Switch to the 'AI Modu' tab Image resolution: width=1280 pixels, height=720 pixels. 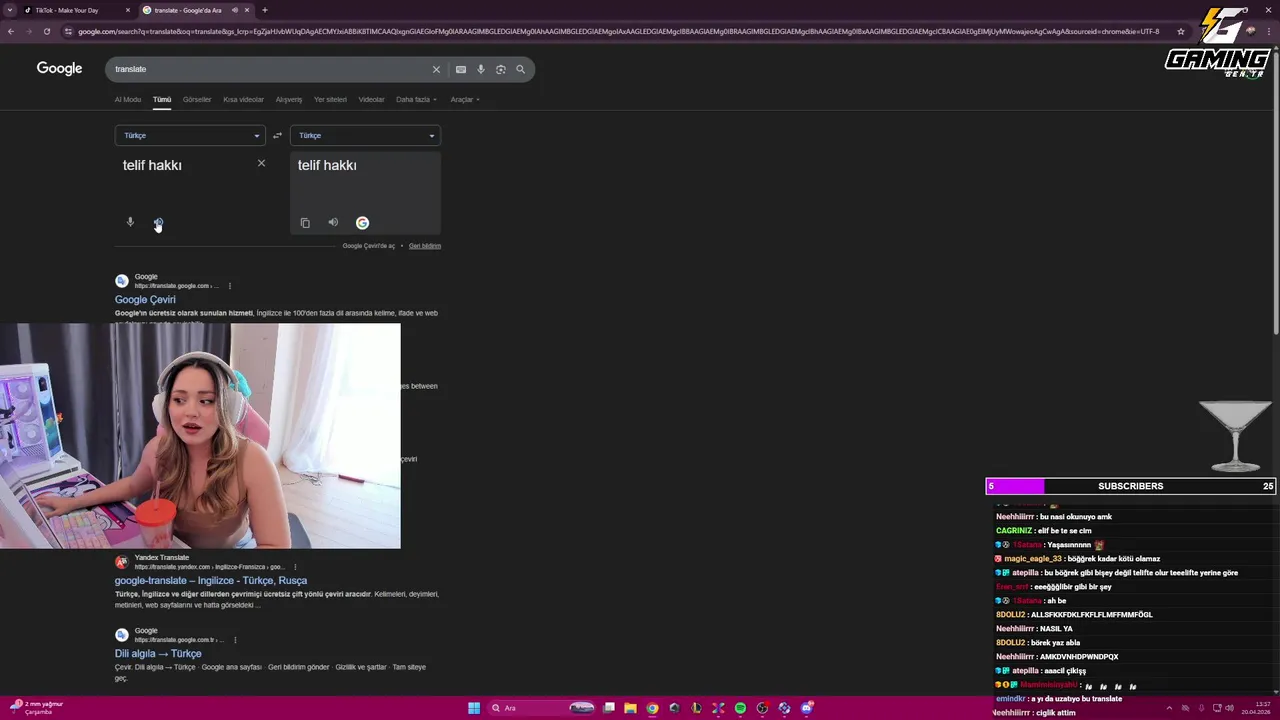tap(128, 99)
